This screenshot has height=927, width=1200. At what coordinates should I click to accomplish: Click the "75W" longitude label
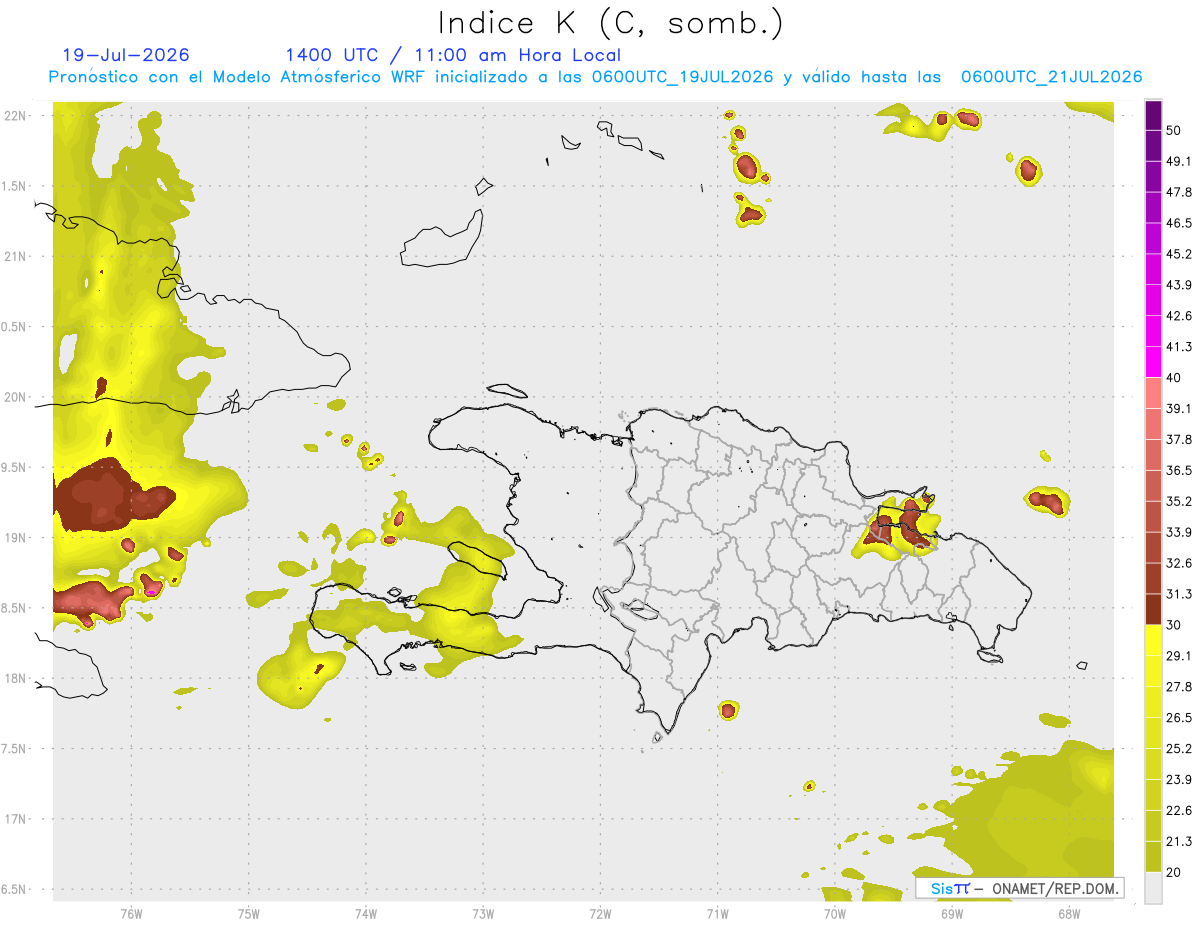coord(249,914)
